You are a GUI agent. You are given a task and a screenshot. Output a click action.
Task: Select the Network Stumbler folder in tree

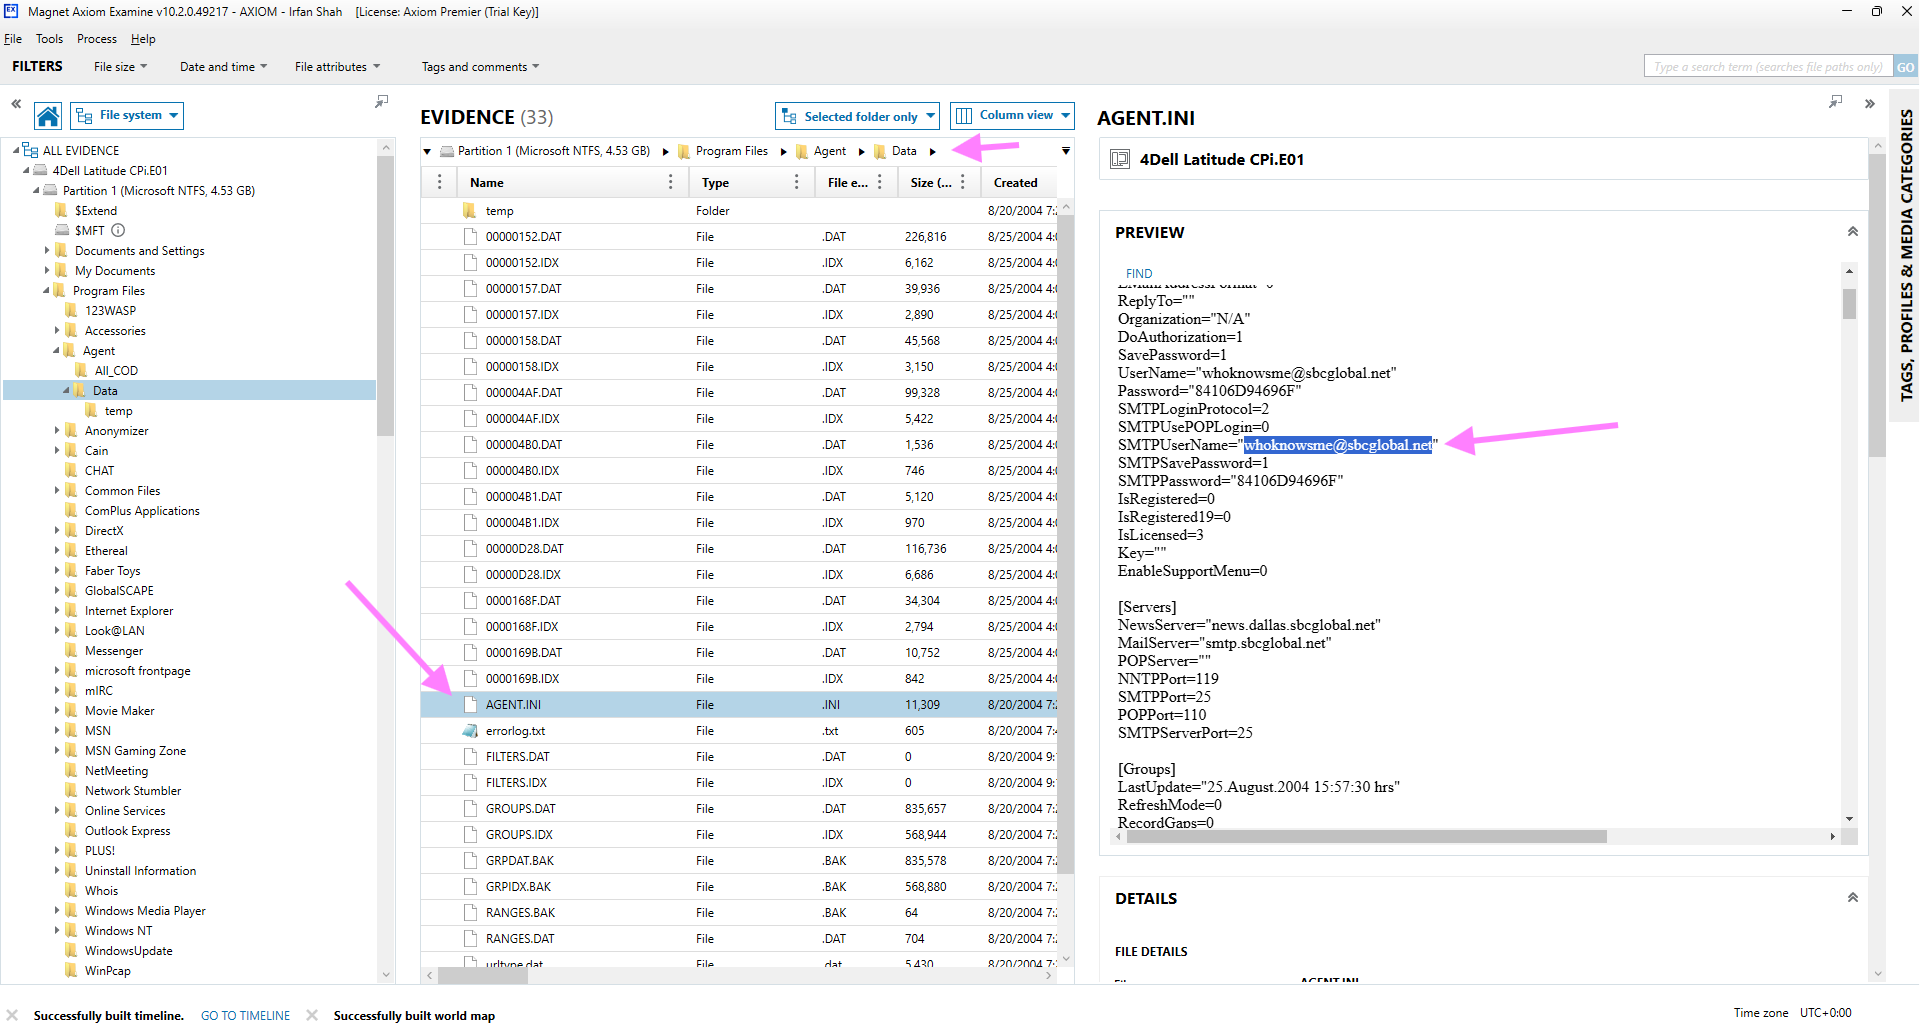[133, 790]
